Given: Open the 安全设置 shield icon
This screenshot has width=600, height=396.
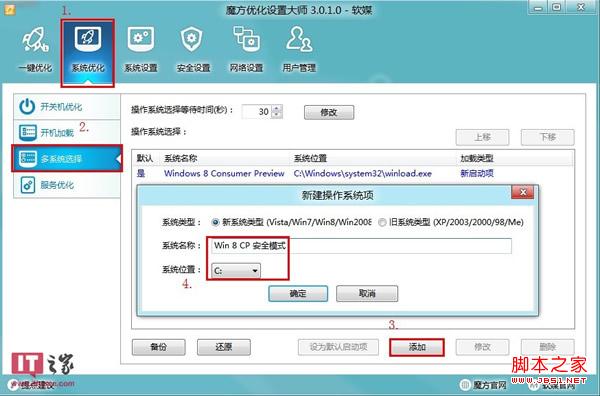Looking at the screenshot, I should coord(193,49).
